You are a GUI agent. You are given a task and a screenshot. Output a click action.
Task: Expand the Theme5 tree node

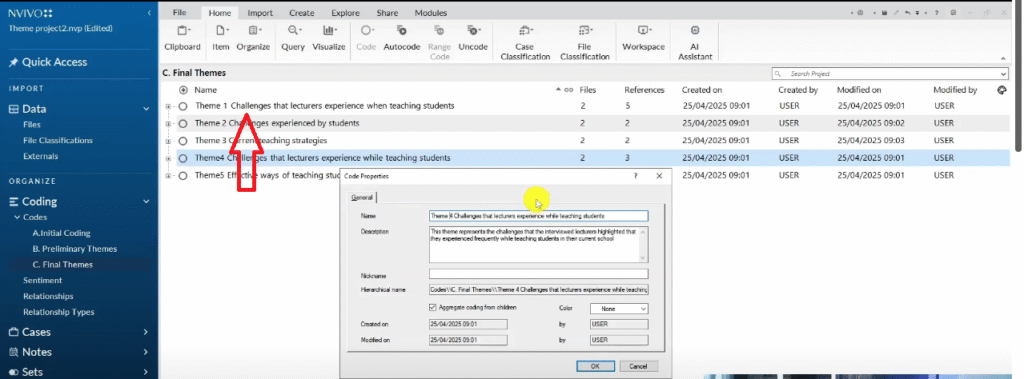pyautogui.click(x=168, y=176)
